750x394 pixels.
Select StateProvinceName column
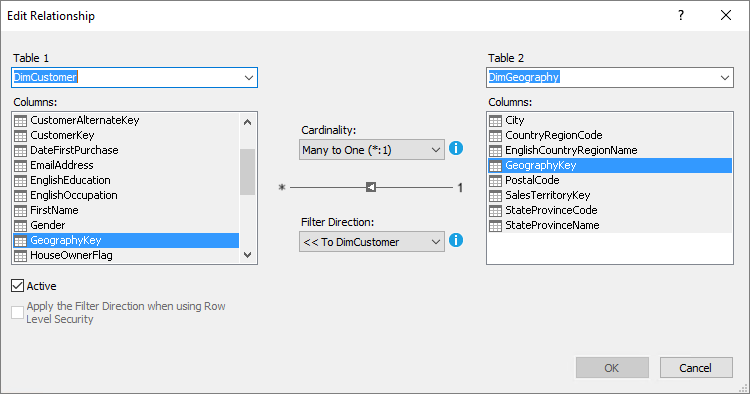point(610,225)
